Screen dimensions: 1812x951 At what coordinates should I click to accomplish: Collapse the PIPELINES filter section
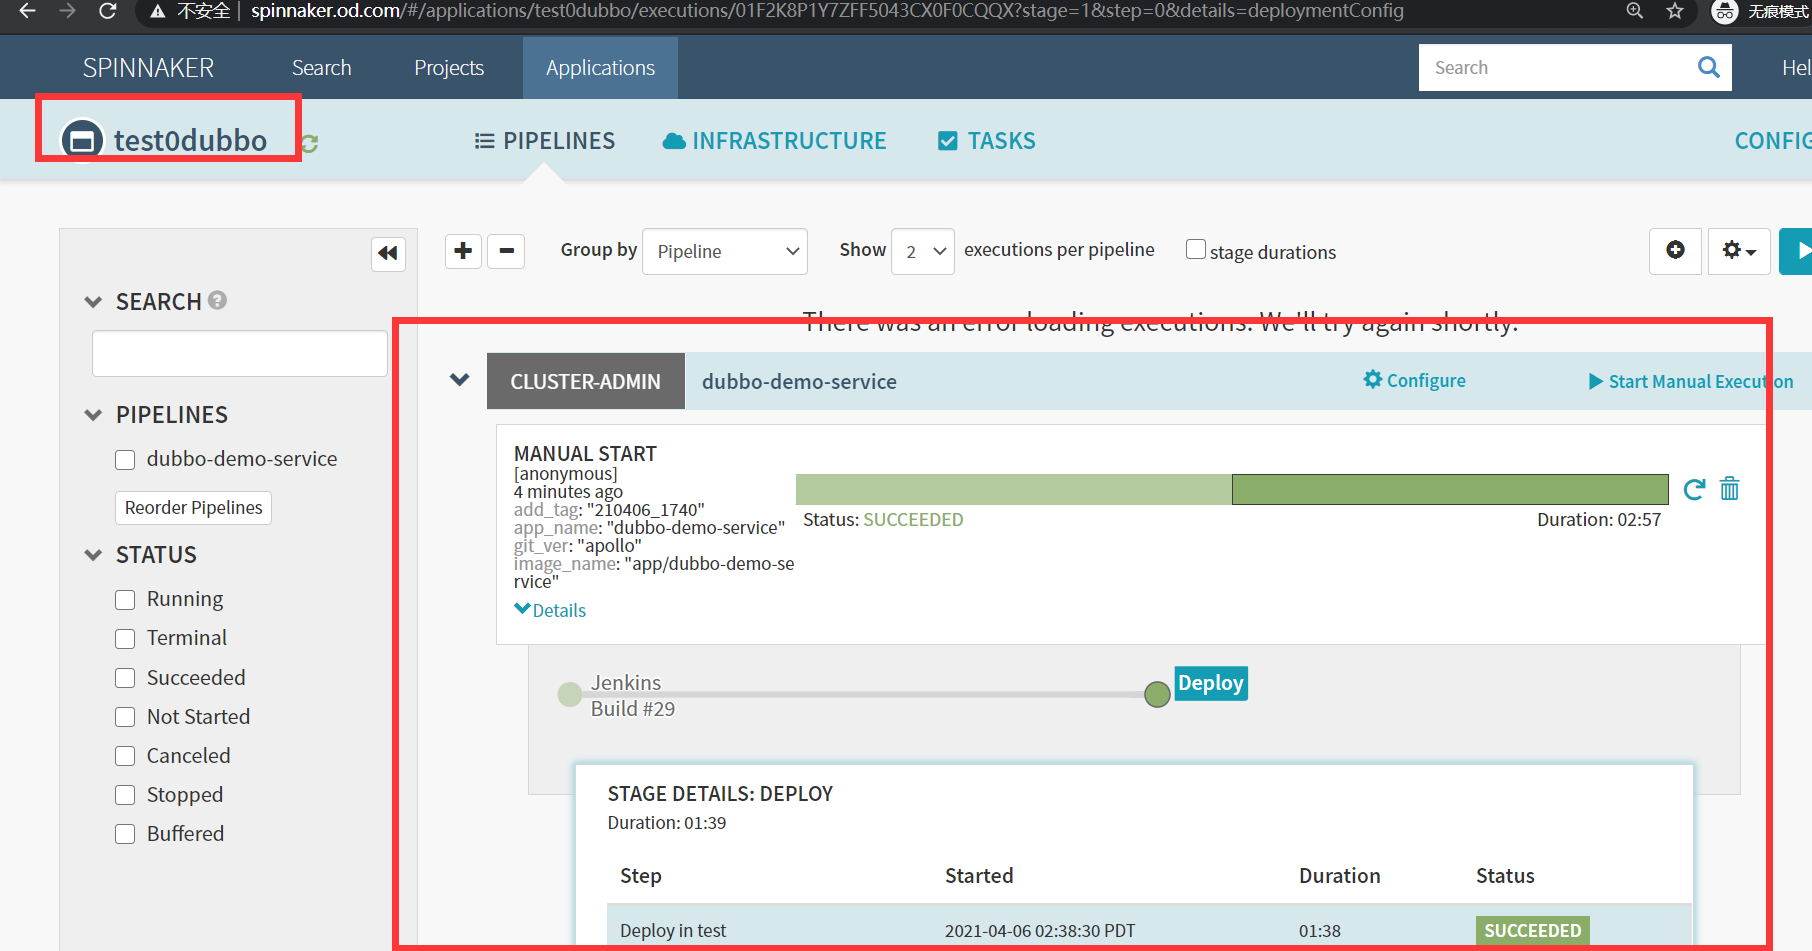(93, 415)
